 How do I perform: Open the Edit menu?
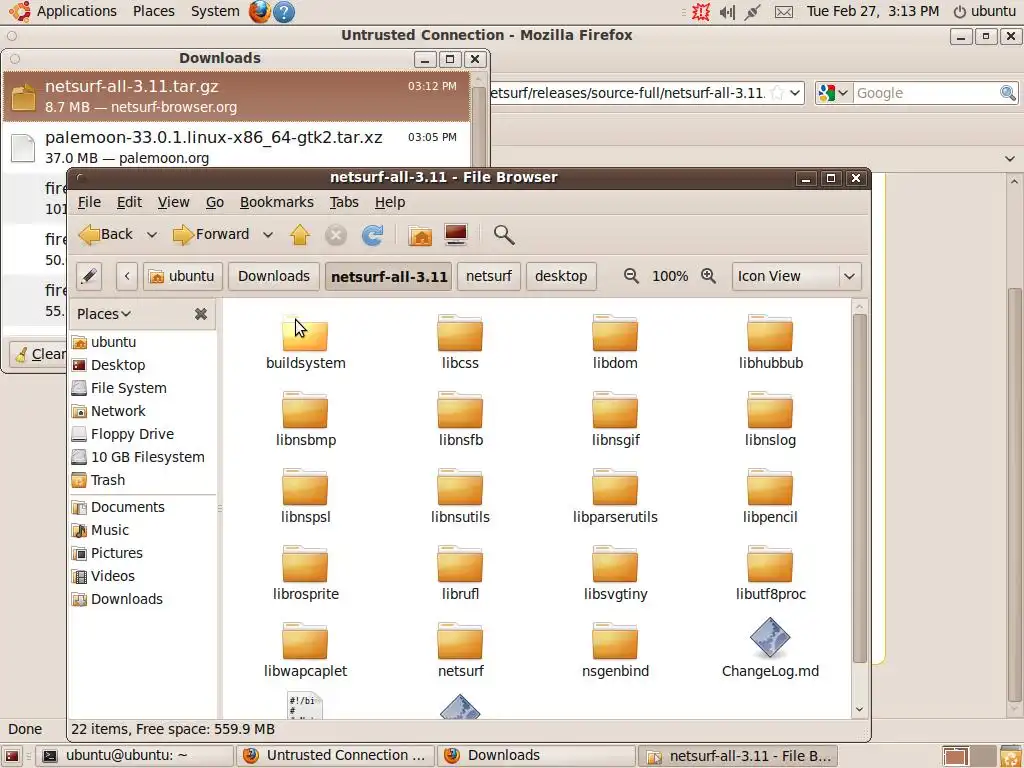[x=129, y=202]
